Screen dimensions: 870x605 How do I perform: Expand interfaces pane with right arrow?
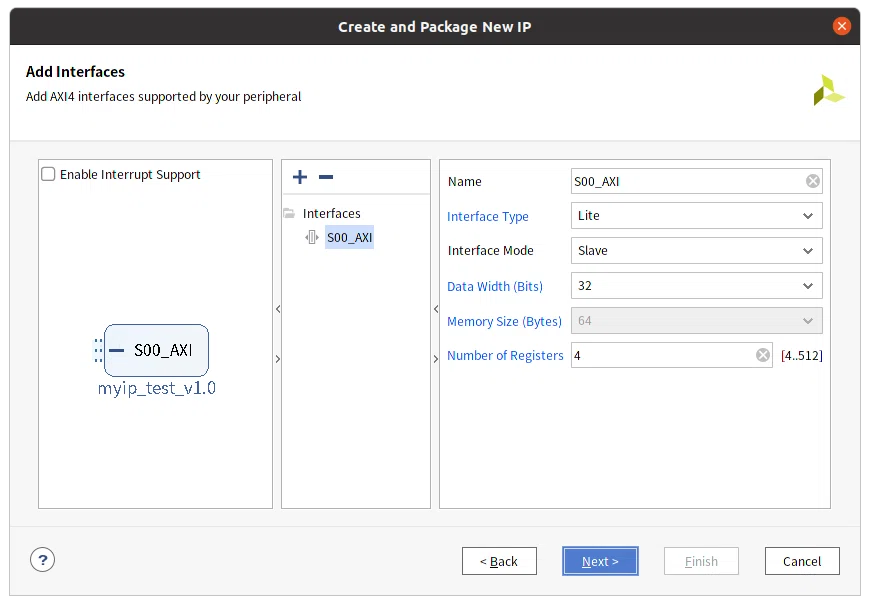point(436,359)
